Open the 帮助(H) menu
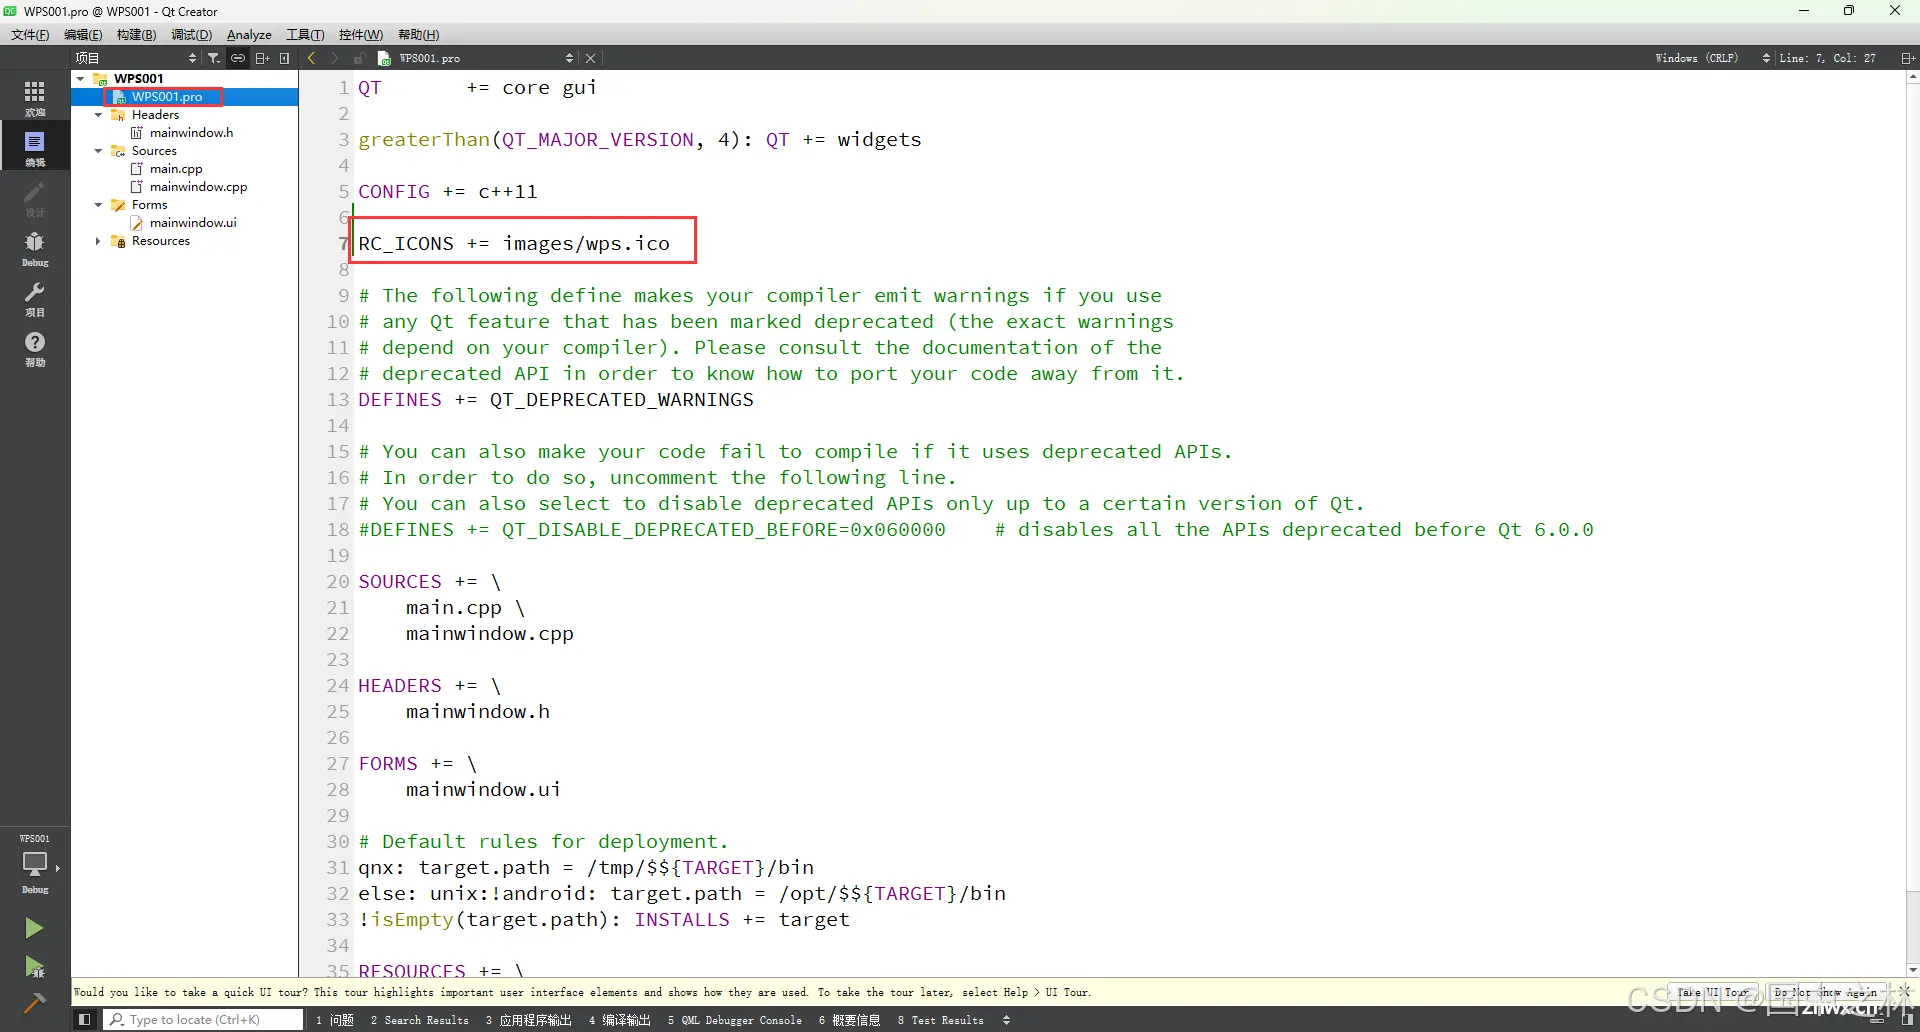 coord(419,35)
